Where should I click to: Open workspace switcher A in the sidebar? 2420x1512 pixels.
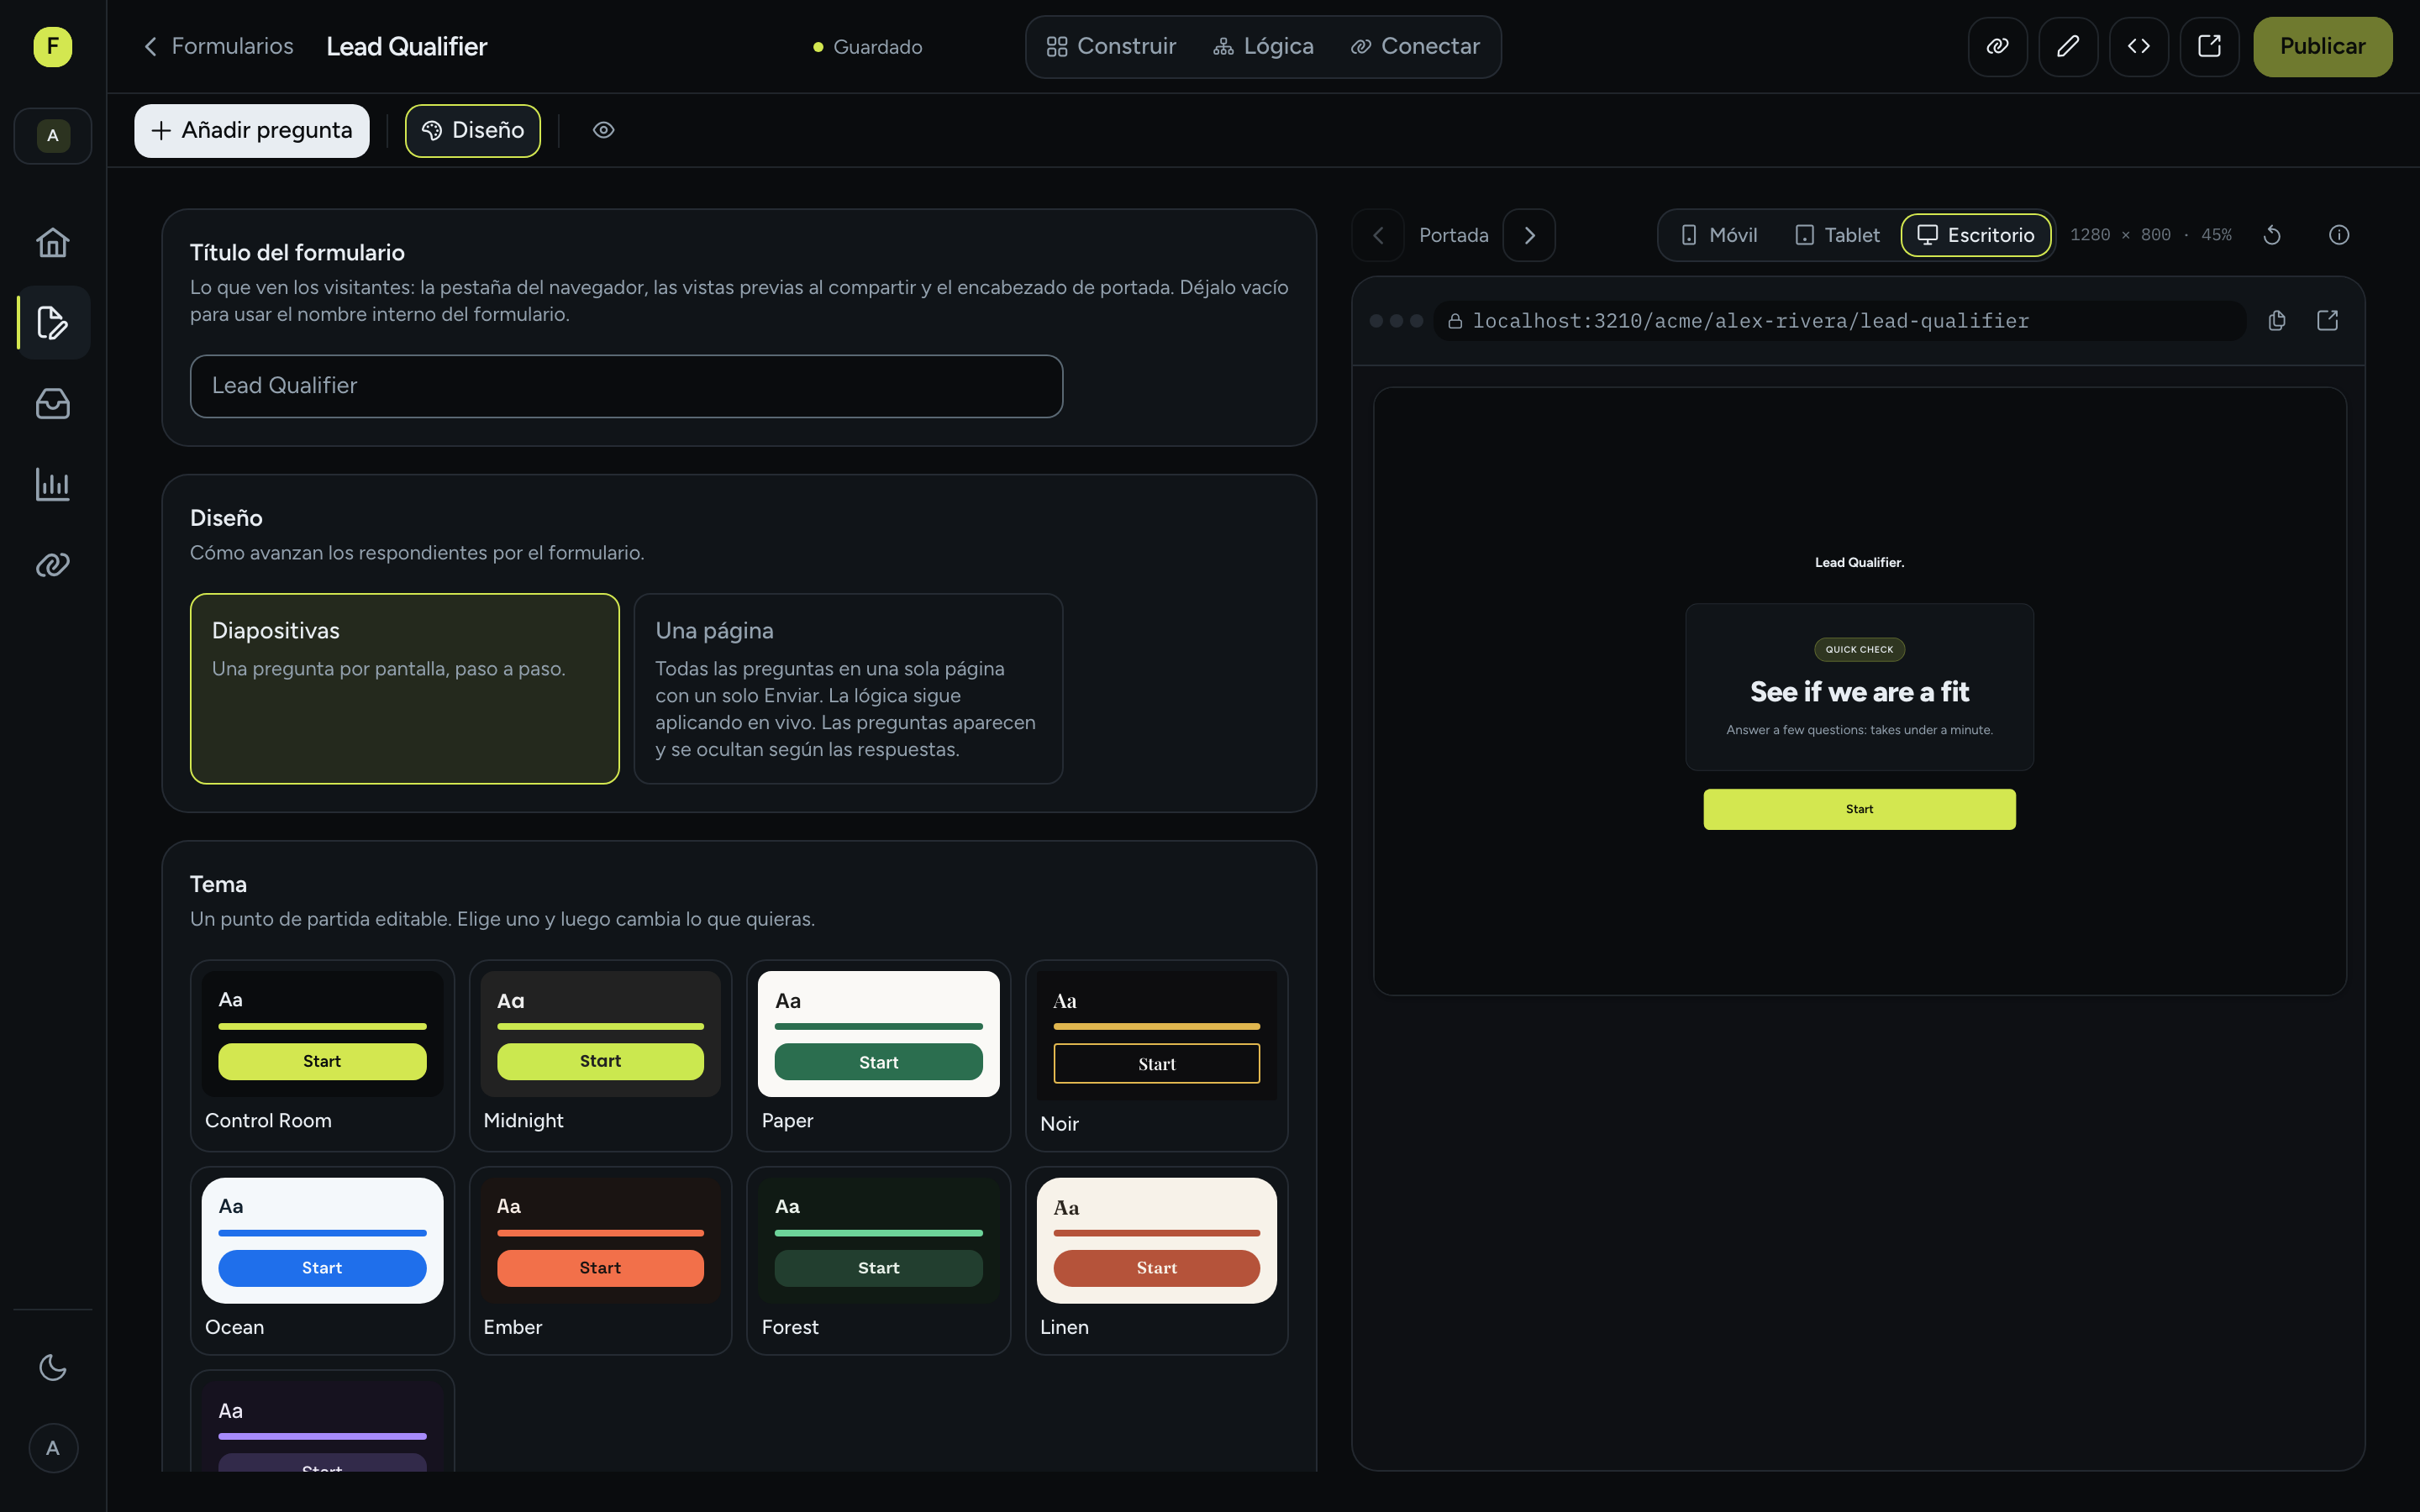click(52, 135)
